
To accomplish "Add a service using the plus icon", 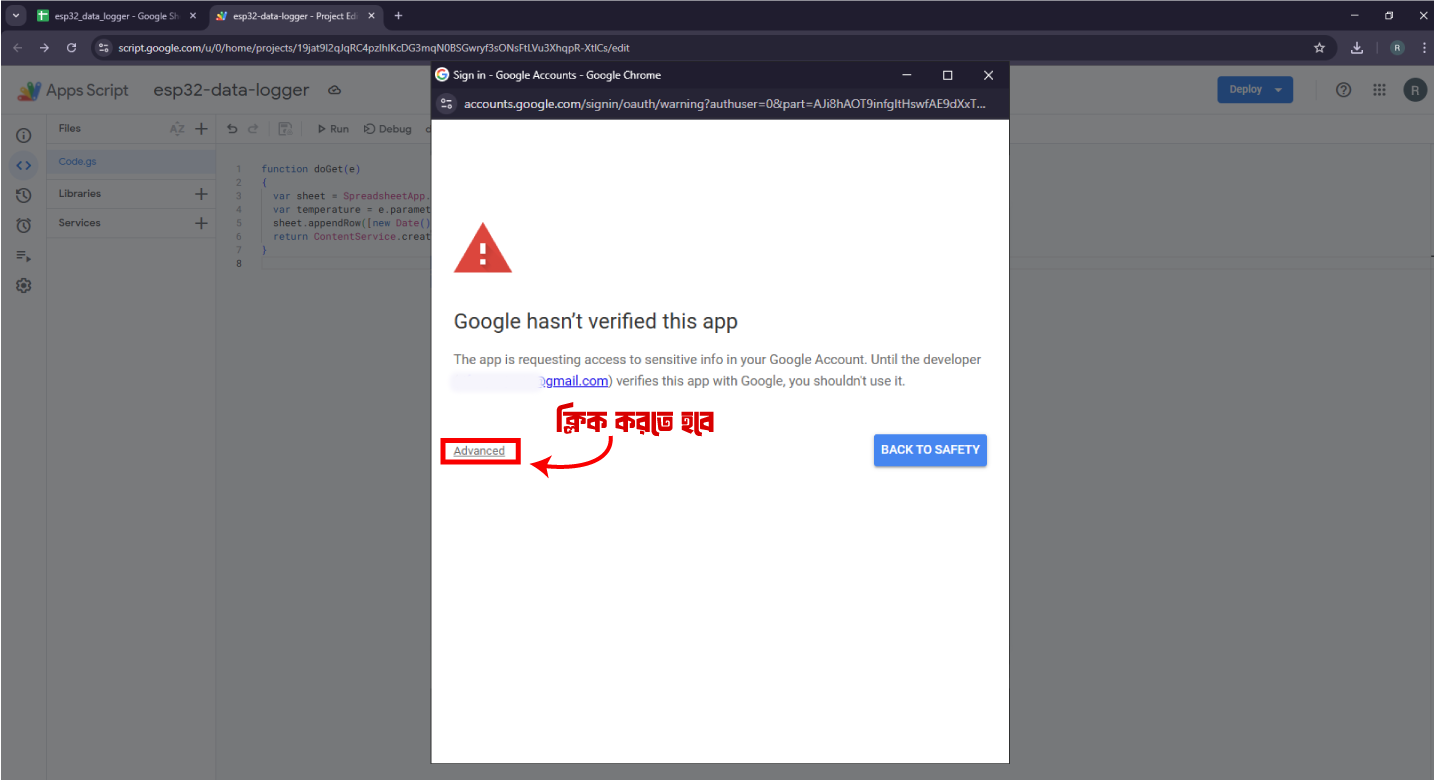I will (x=201, y=223).
